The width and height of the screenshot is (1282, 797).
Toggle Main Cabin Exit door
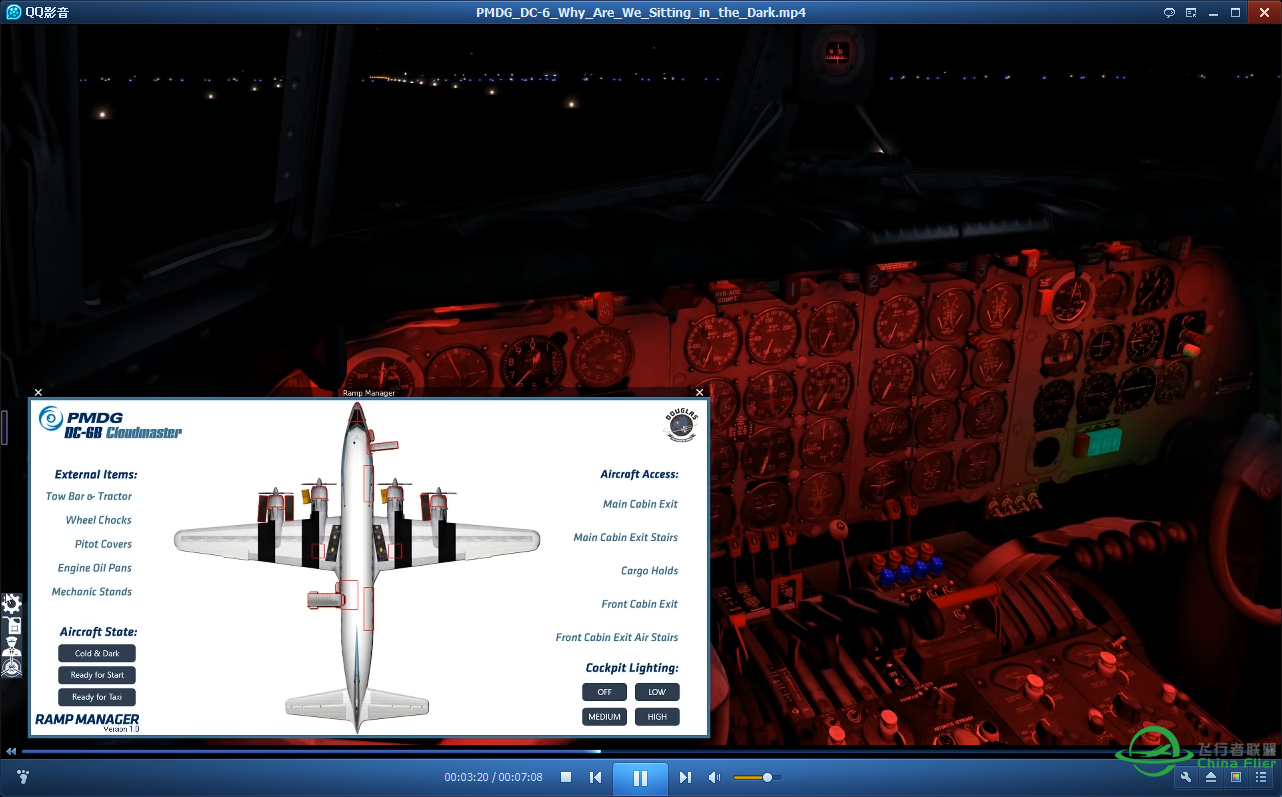coord(640,504)
